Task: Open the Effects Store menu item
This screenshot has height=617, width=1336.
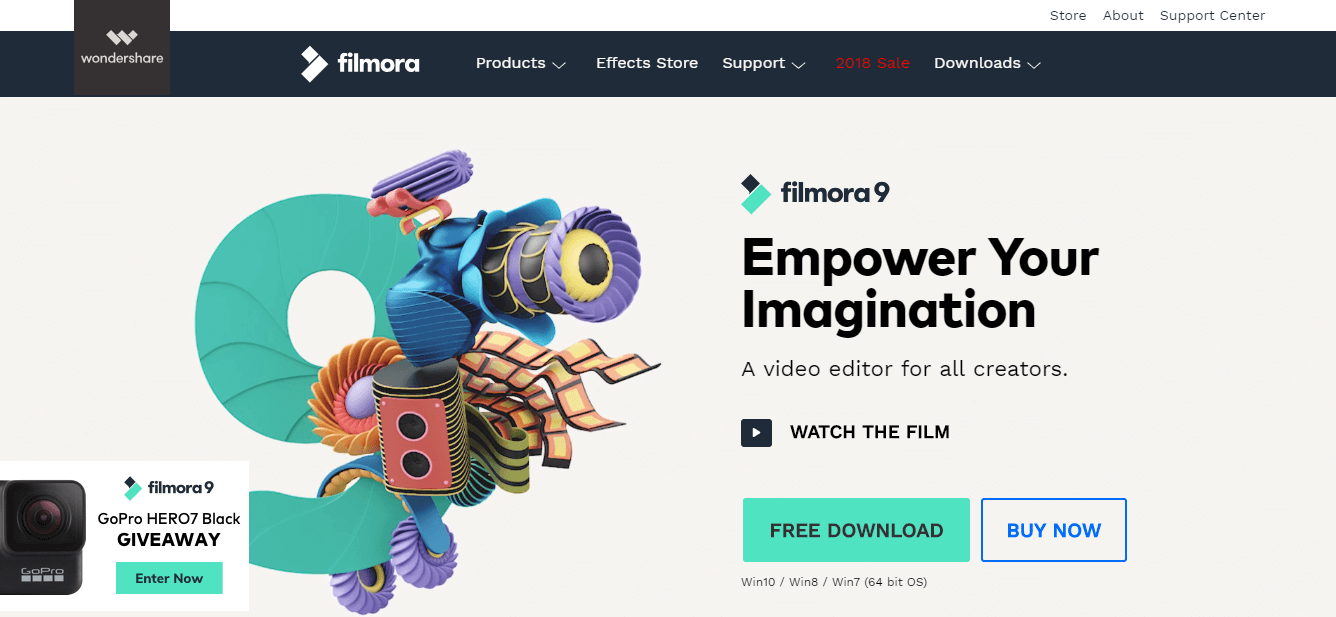Action: (647, 63)
